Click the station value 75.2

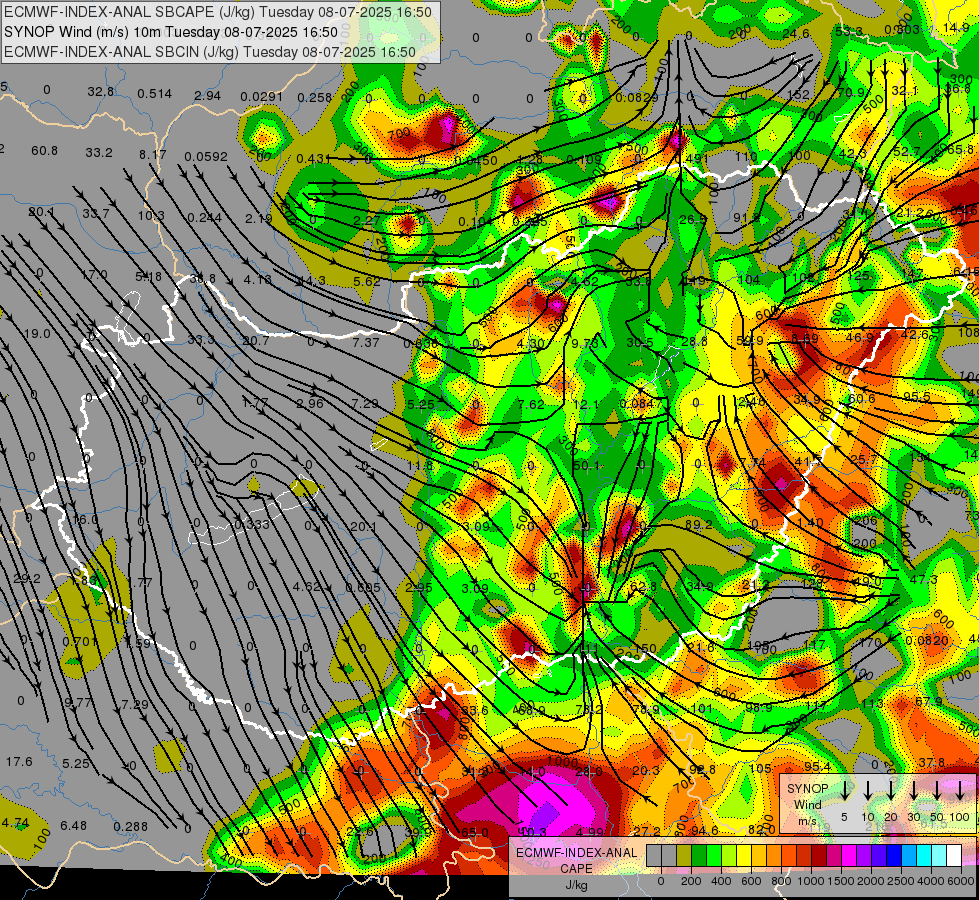point(589,709)
